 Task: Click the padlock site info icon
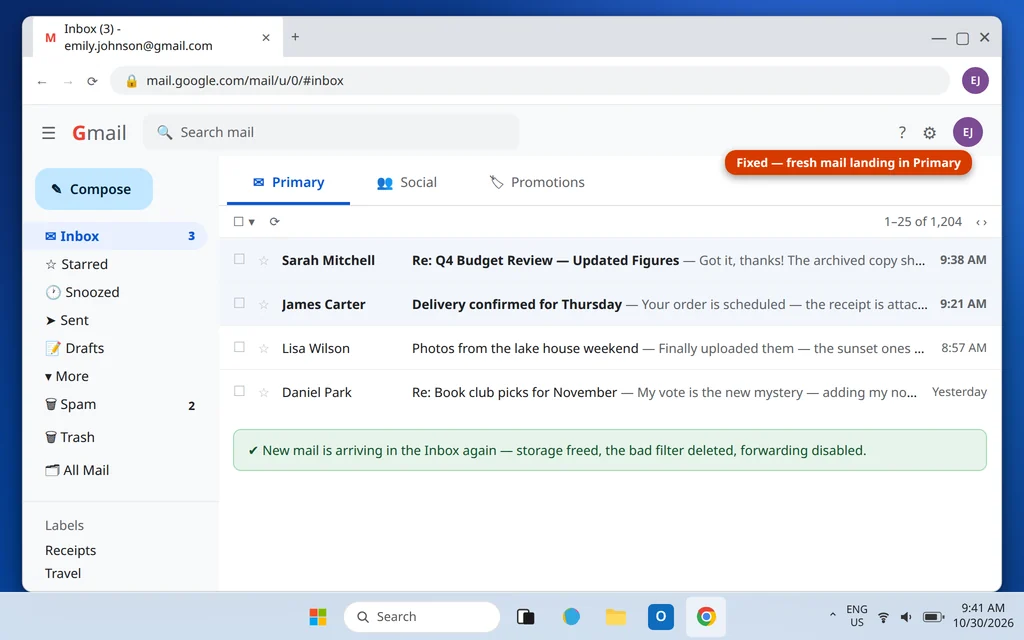click(x=131, y=80)
